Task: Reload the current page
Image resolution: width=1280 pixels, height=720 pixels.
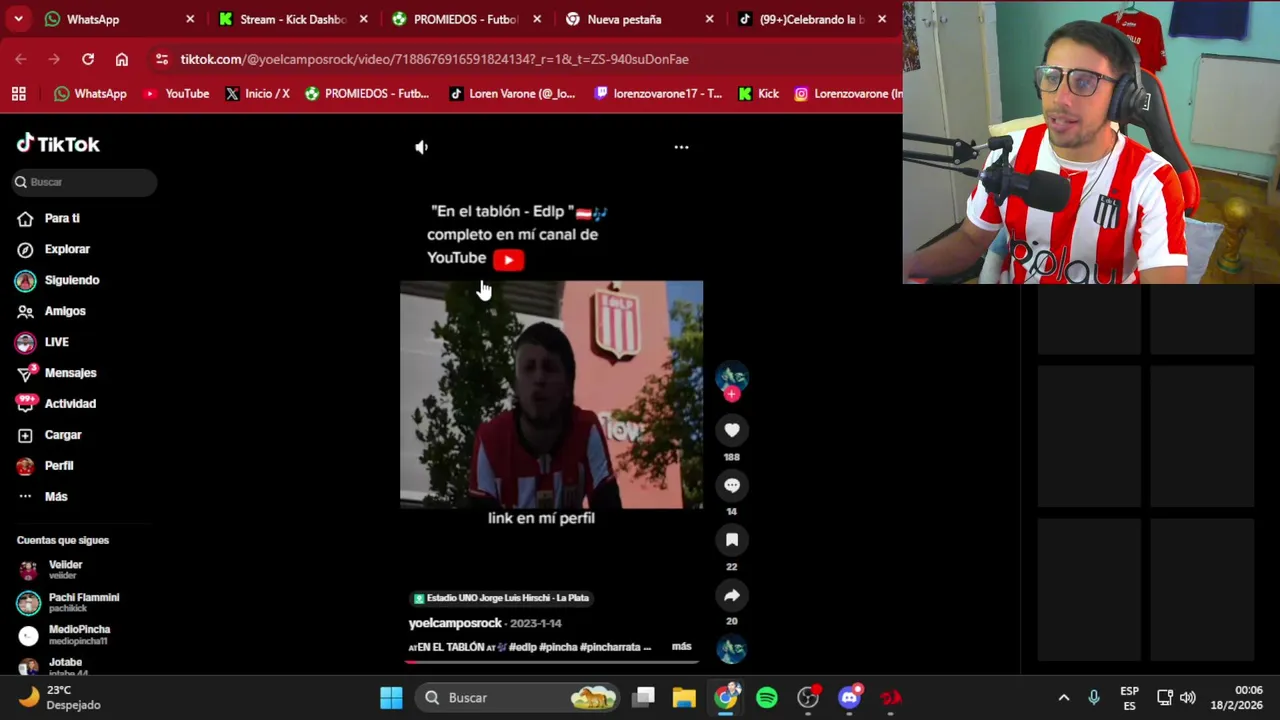Action: tap(88, 59)
